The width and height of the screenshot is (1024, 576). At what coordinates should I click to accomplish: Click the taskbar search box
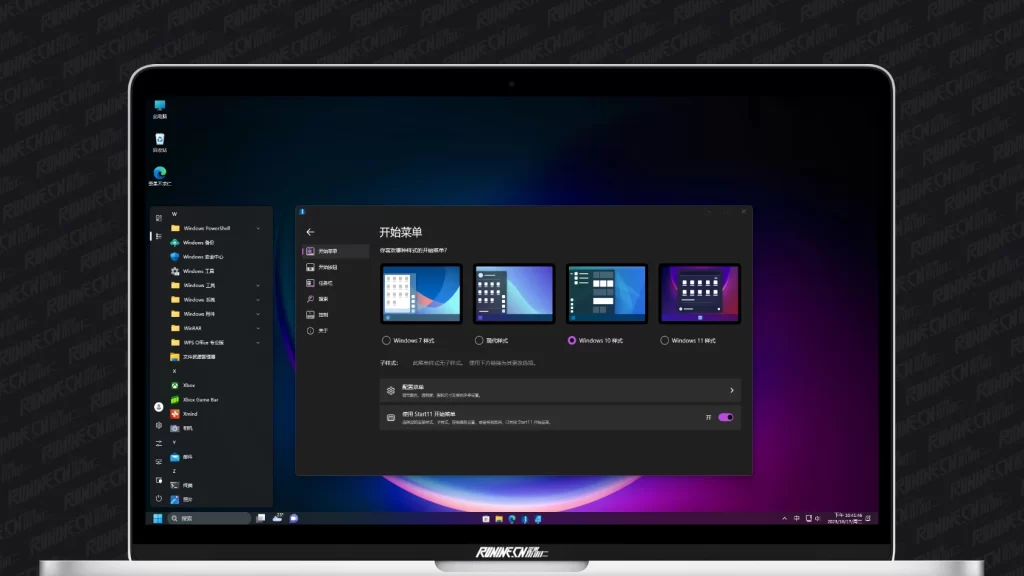point(209,518)
